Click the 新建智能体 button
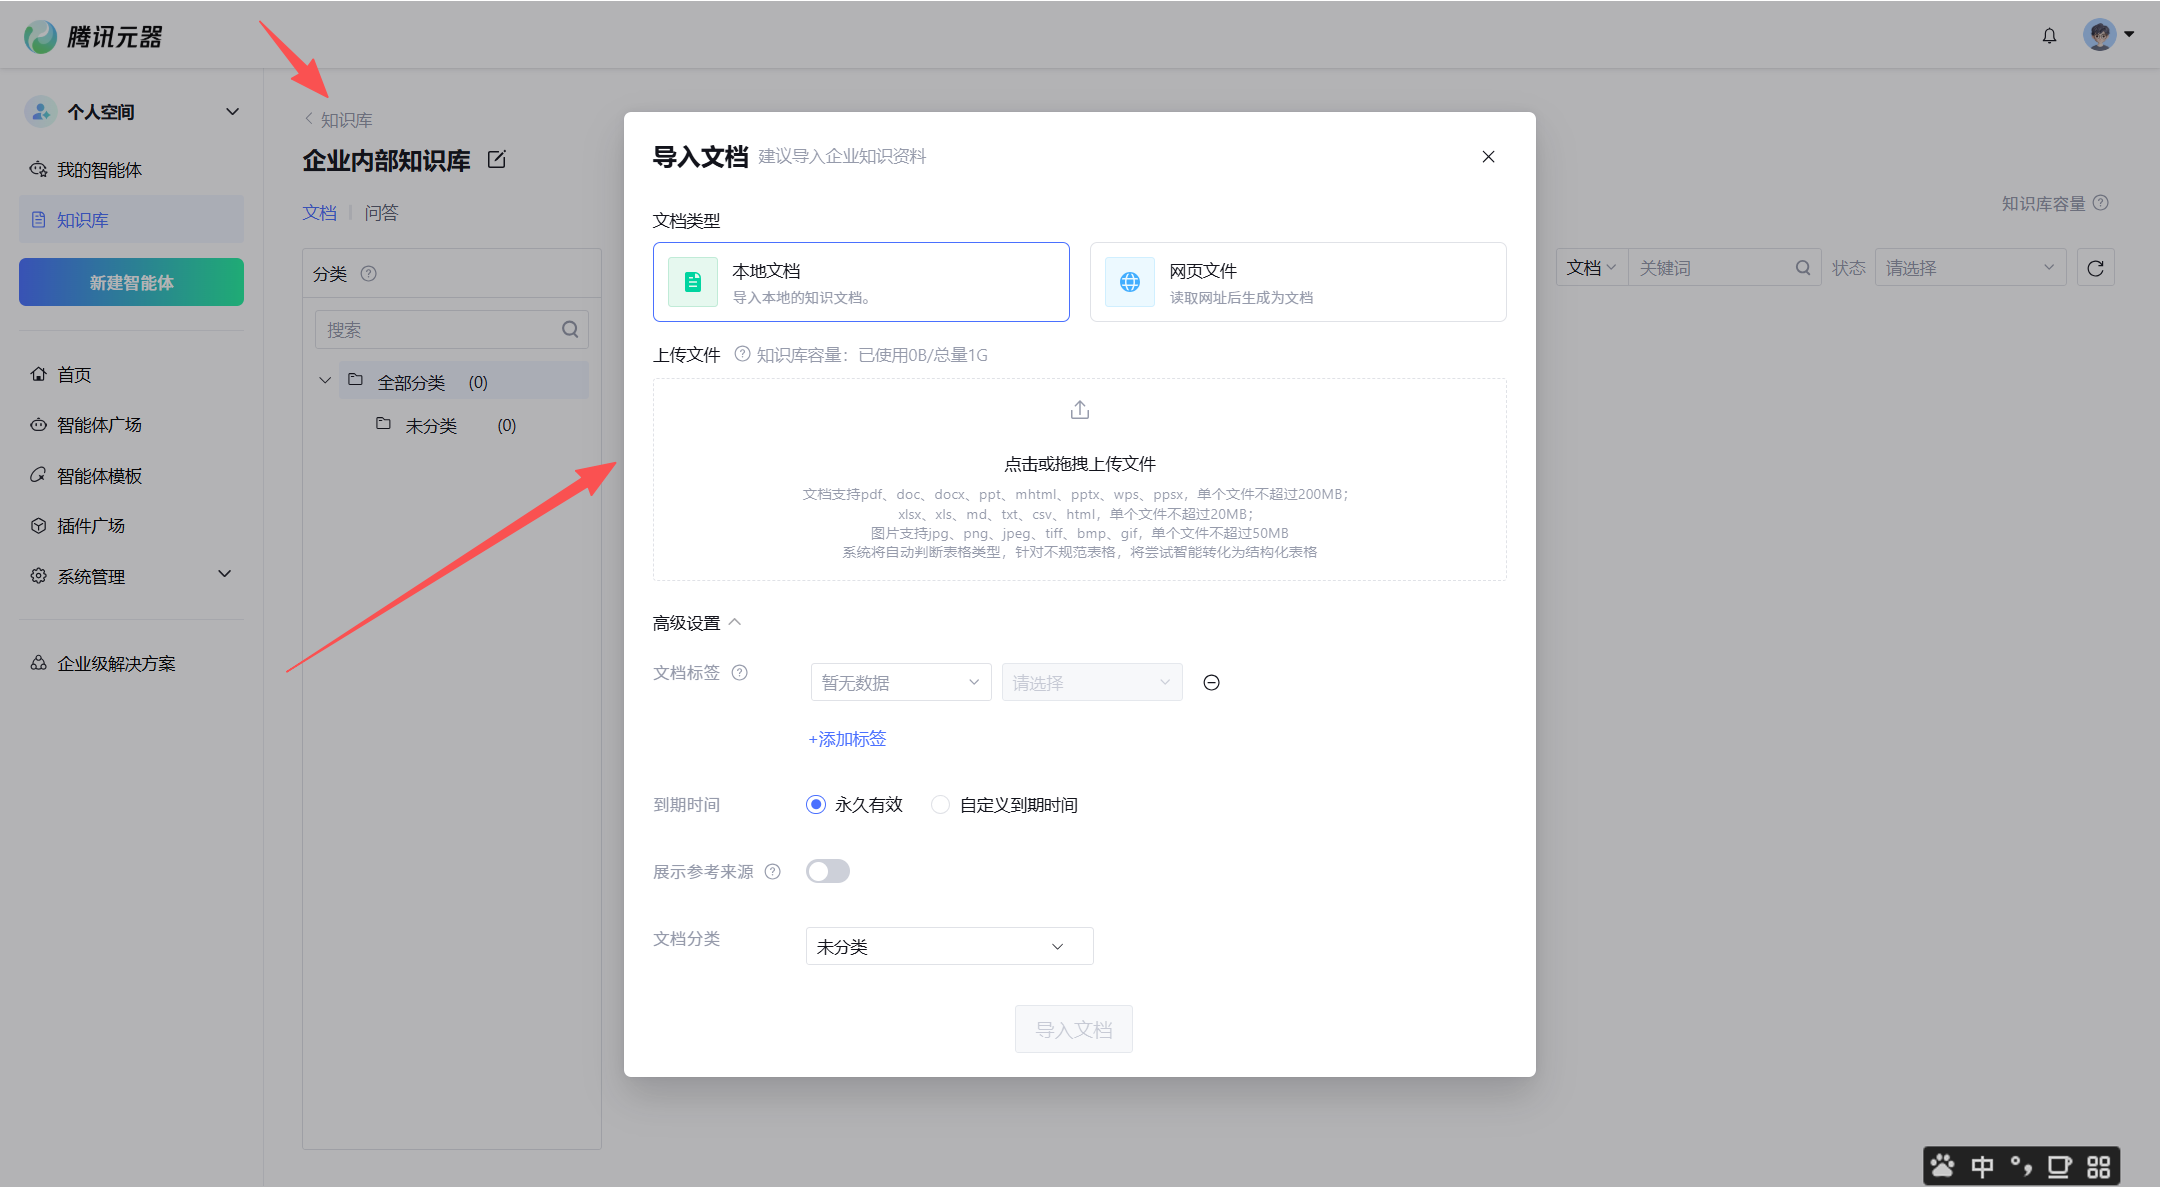Viewport: 2160px width, 1187px height. 131,283
